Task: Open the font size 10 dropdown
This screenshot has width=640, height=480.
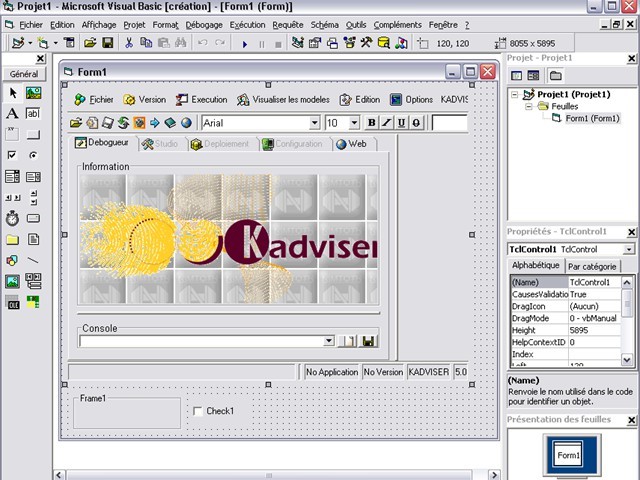Action: (x=354, y=123)
